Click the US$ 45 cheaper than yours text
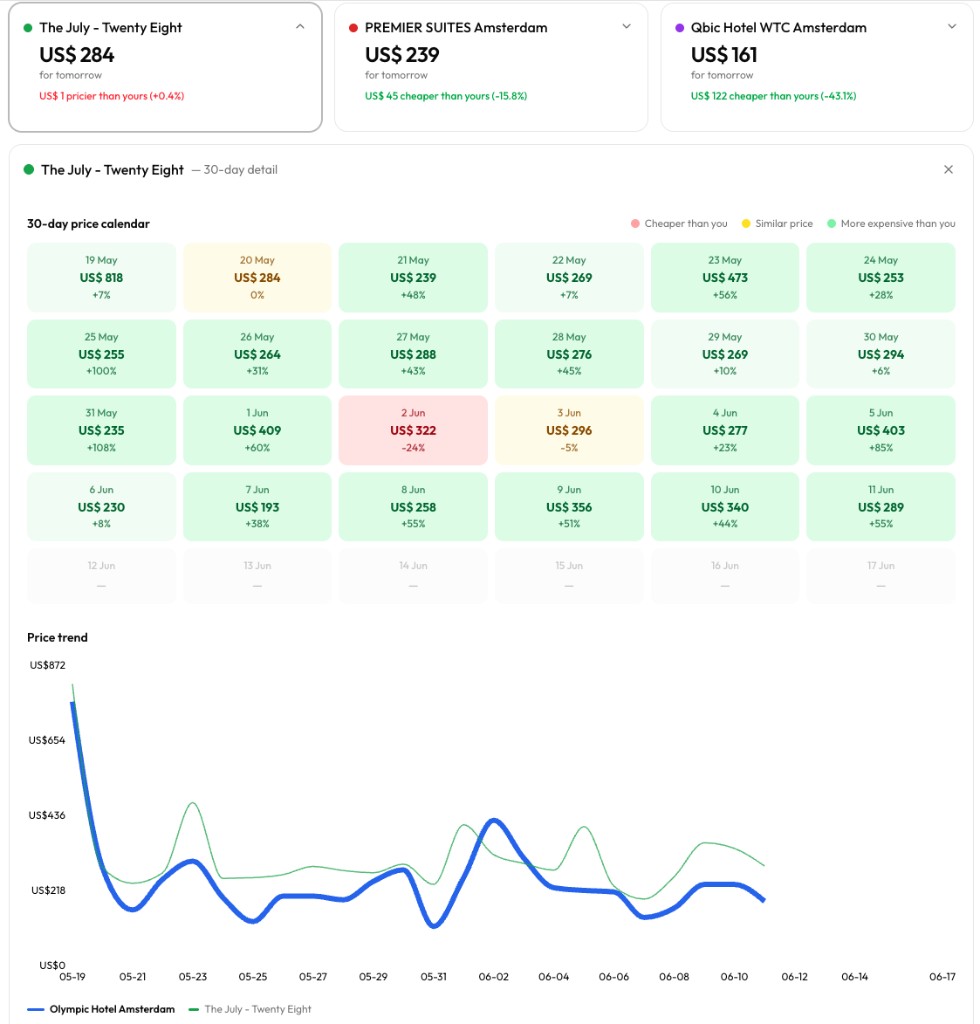Viewport: 980px width, 1024px height. pyautogui.click(x=446, y=96)
